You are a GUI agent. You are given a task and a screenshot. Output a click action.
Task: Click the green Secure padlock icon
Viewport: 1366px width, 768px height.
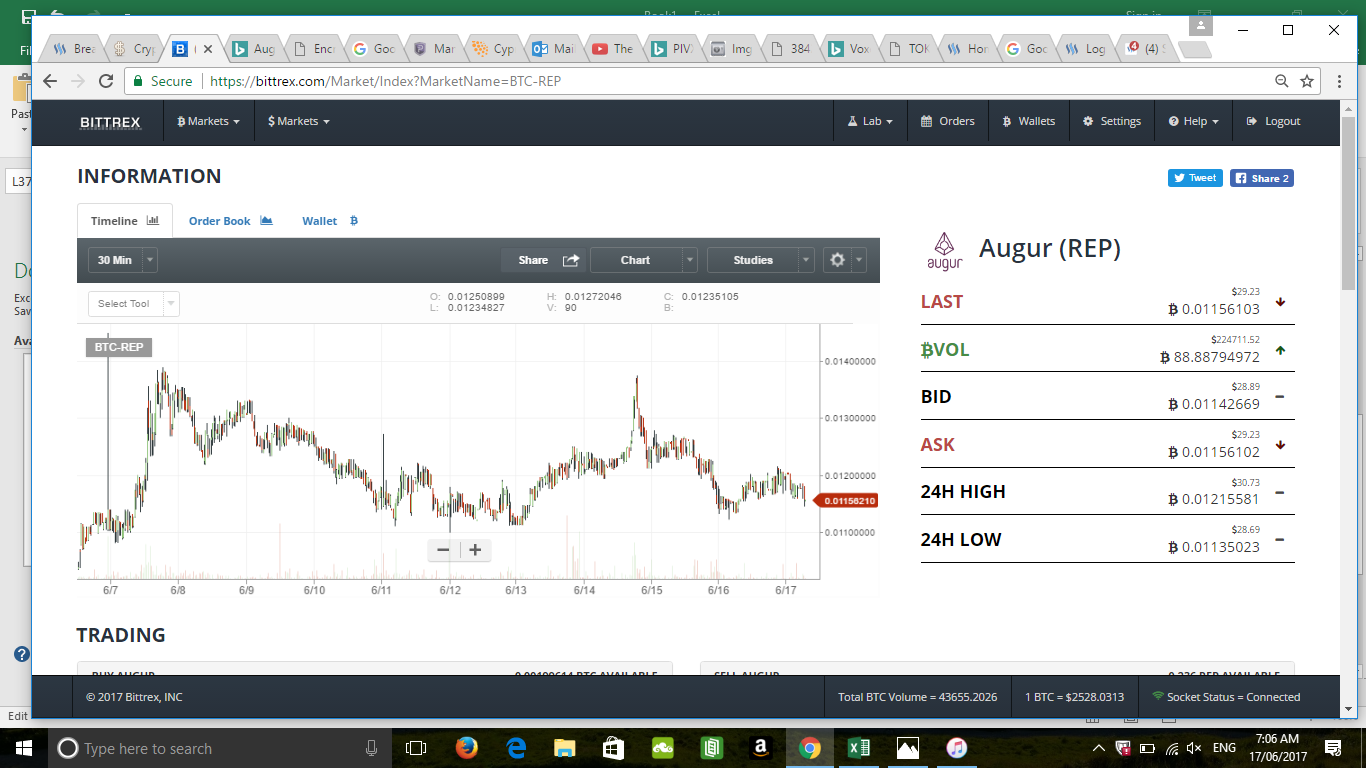(138, 81)
